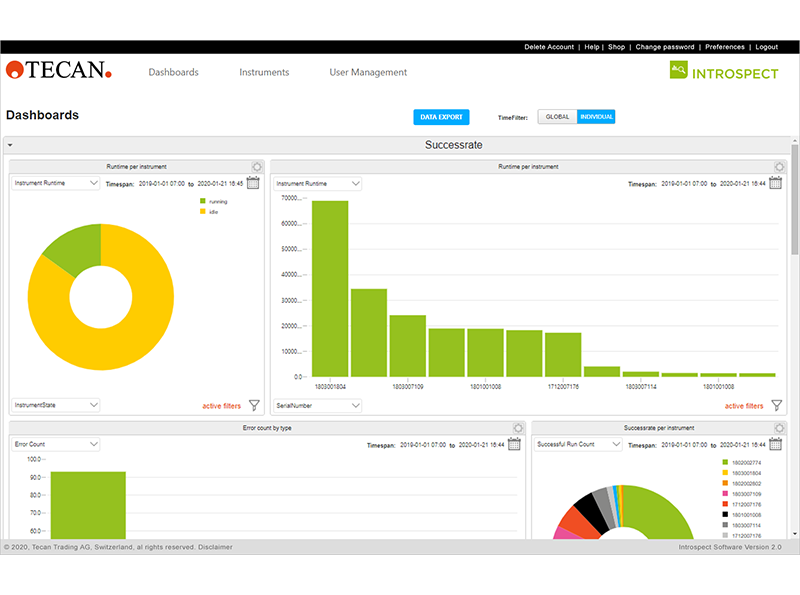Click the Logout link
800x595 pixels.
pos(766,47)
